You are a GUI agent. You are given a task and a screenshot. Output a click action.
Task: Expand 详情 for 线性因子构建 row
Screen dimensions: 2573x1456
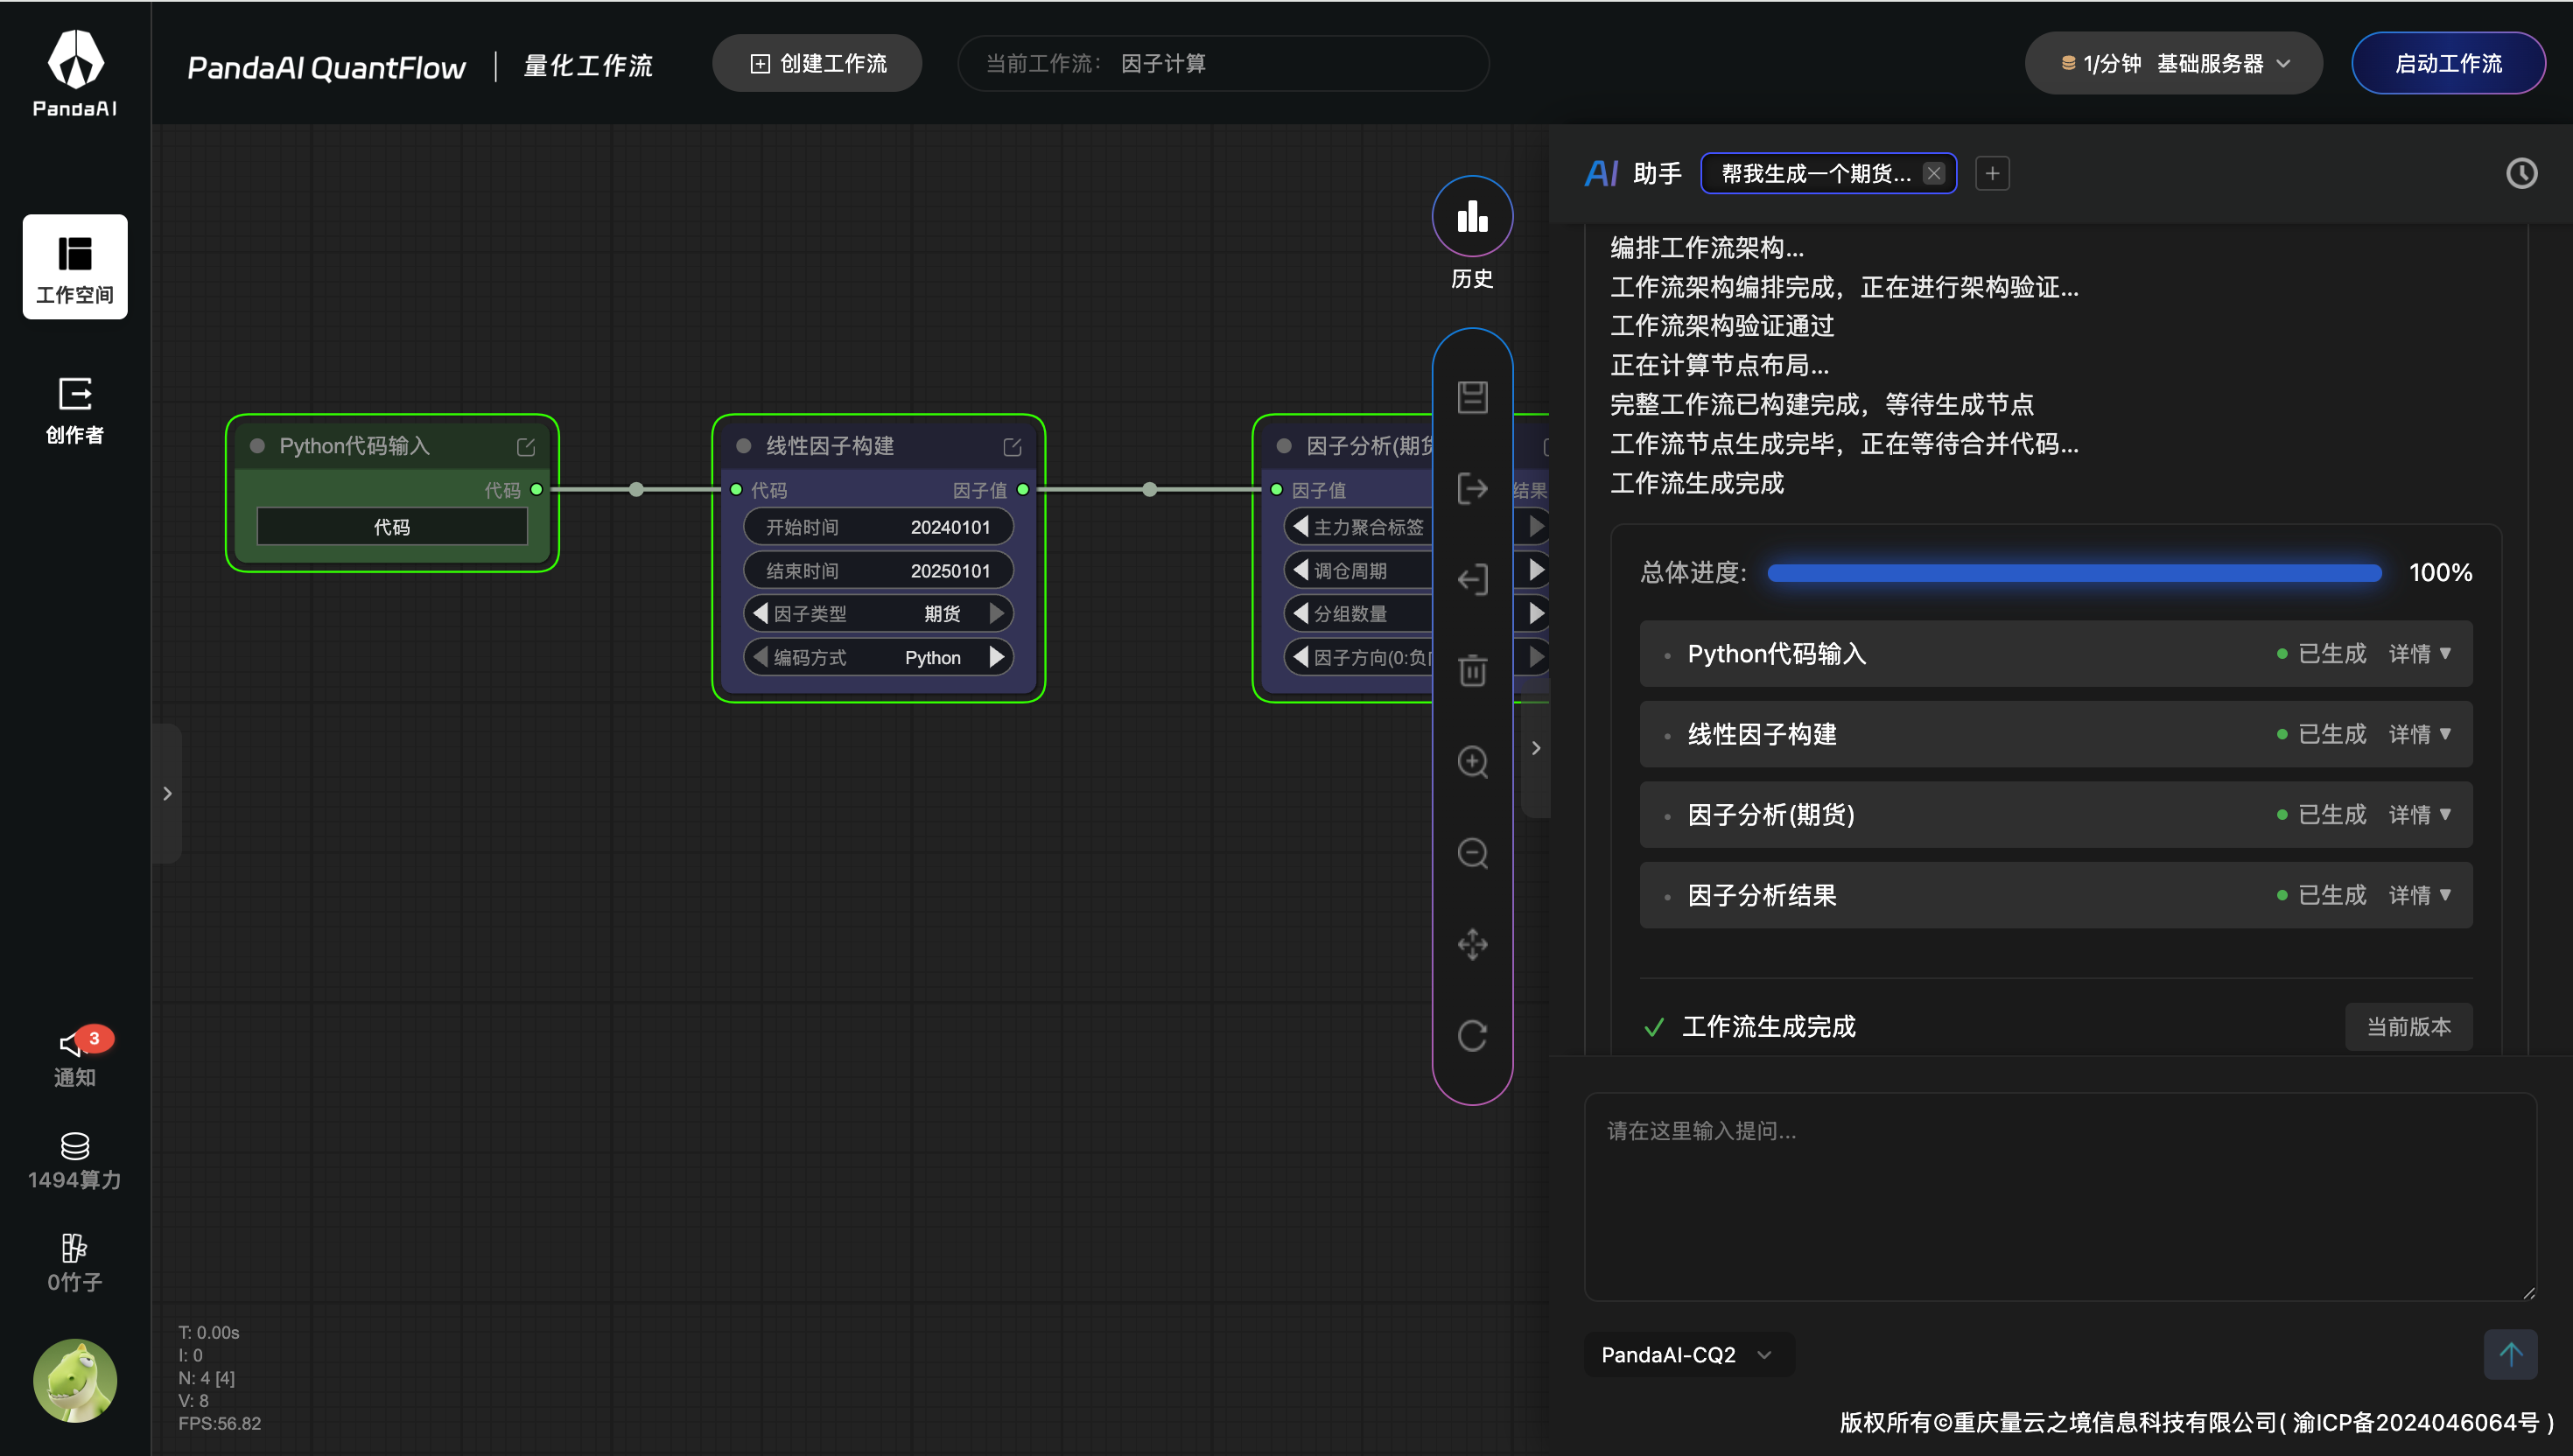[x=2420, y=734]
